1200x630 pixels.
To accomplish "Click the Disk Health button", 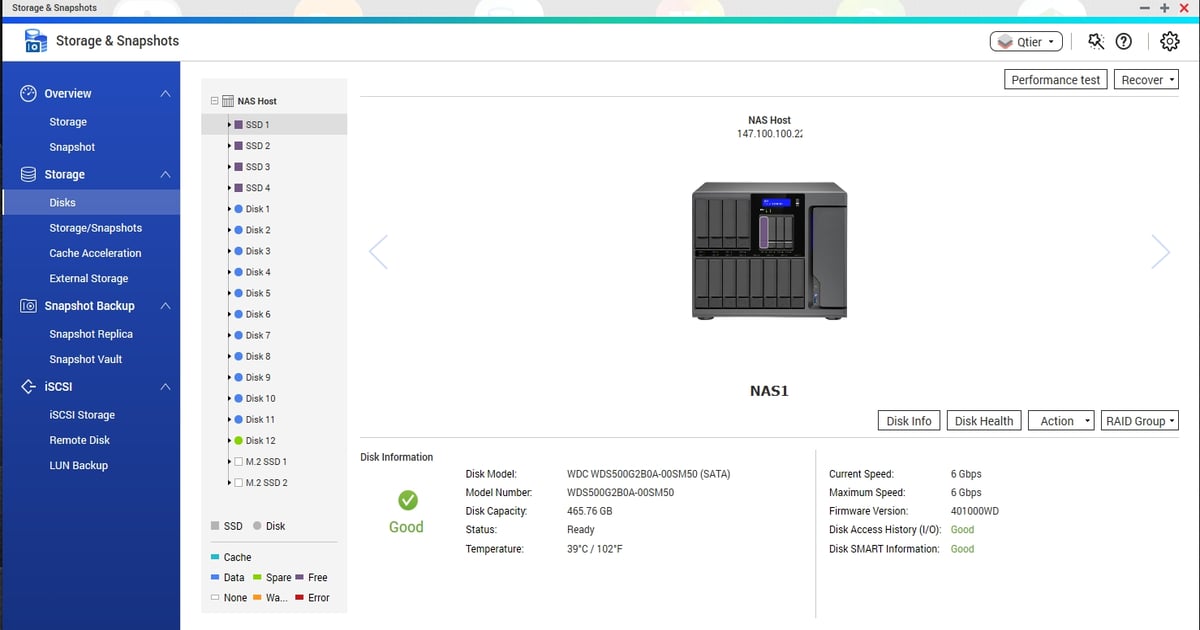I will 983,420.
